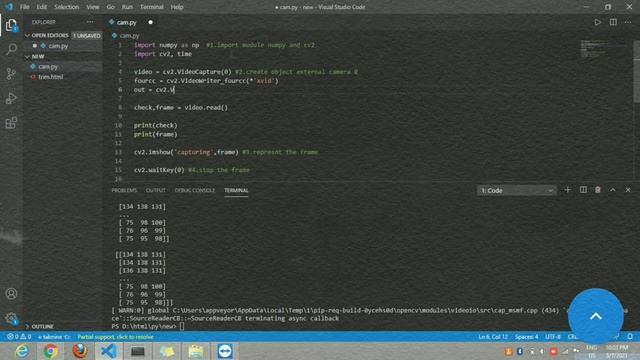The image size is (640, 360).
Task: Click the editor vertical scrollbar
Action: point(636,71)
